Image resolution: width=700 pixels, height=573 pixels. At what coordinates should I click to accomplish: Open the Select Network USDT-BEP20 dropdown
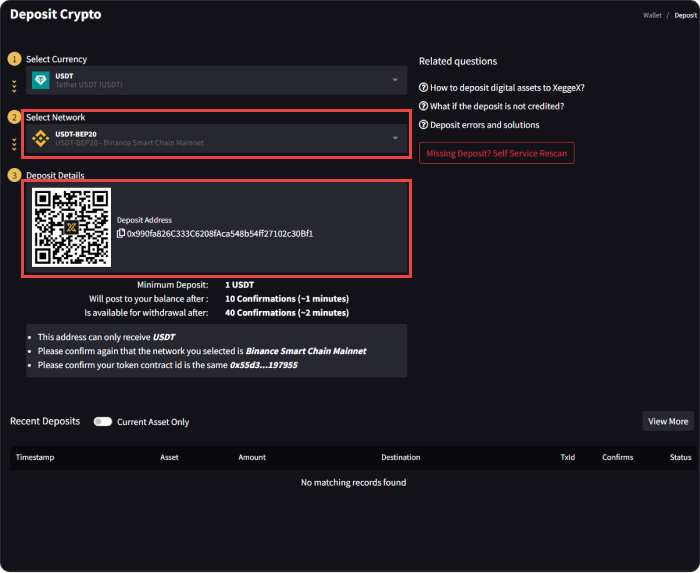217,138
